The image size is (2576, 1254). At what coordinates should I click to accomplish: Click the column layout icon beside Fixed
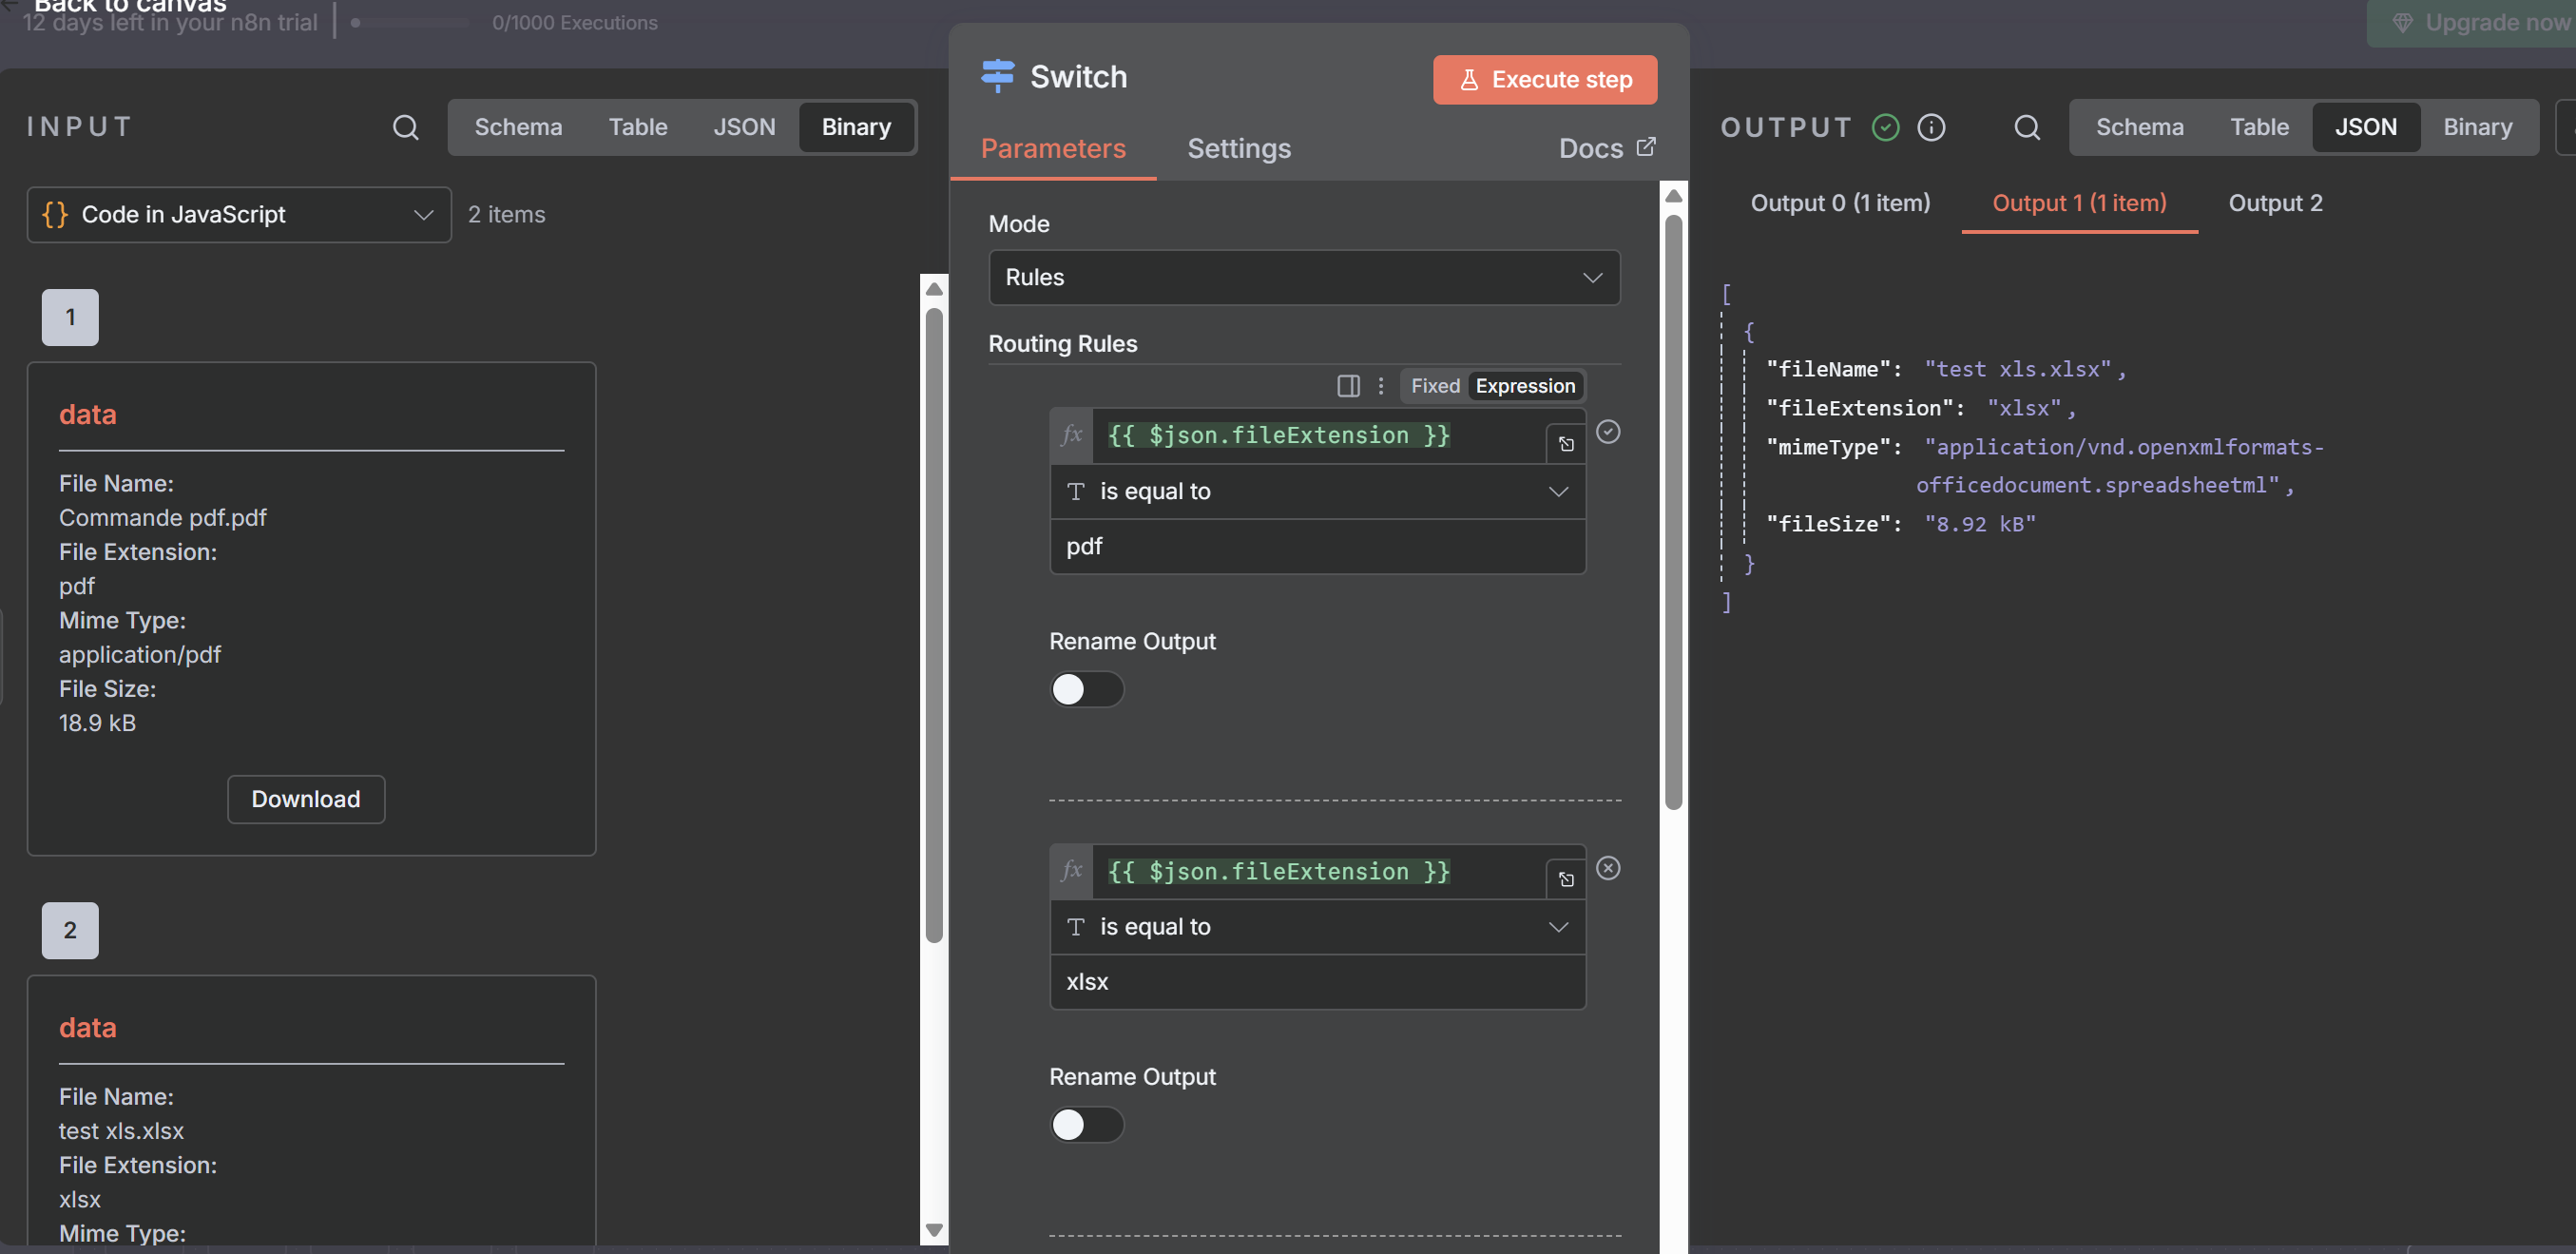point(1348,386)
